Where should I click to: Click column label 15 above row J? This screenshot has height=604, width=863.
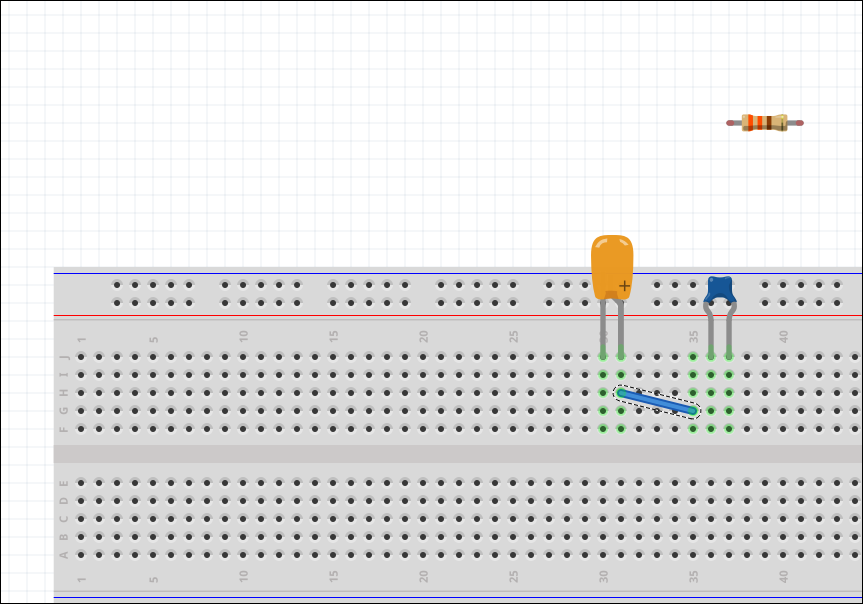333,336
